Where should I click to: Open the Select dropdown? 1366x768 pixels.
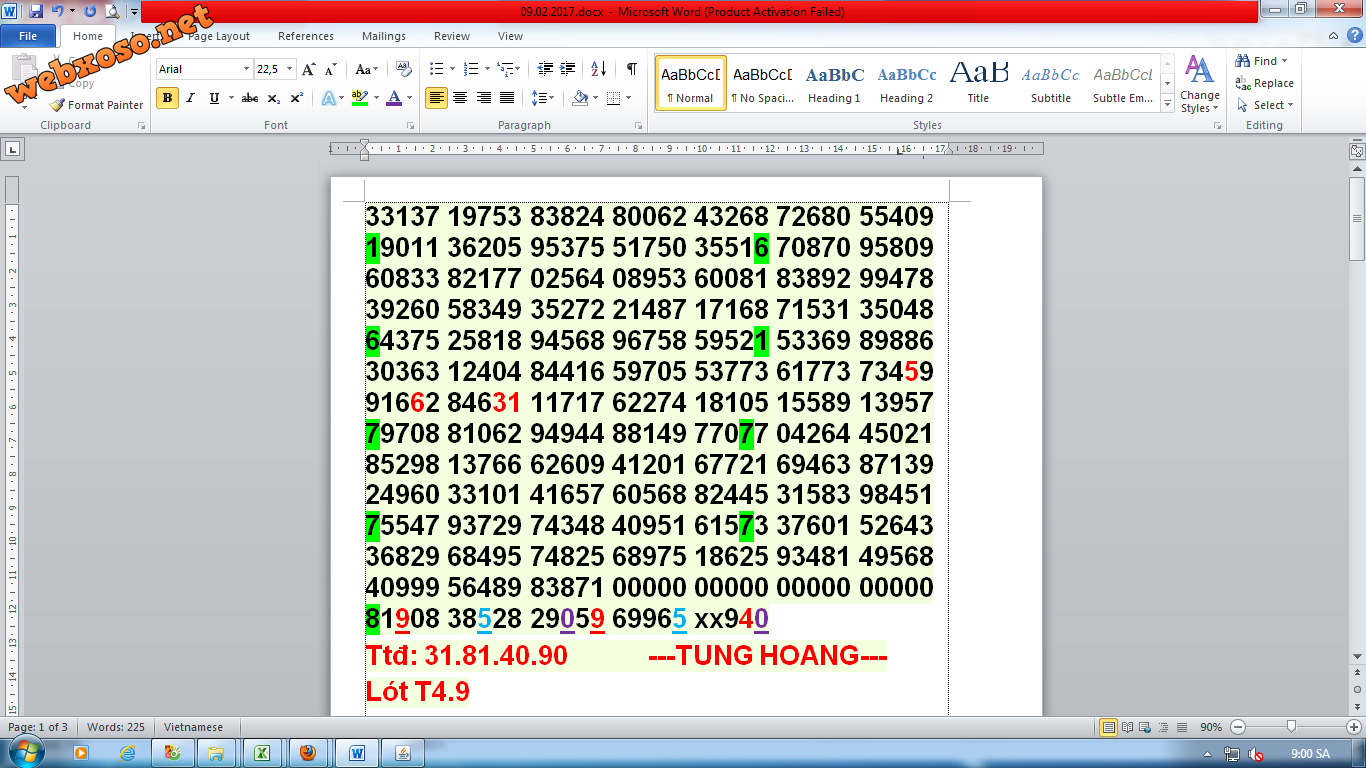1264,105
